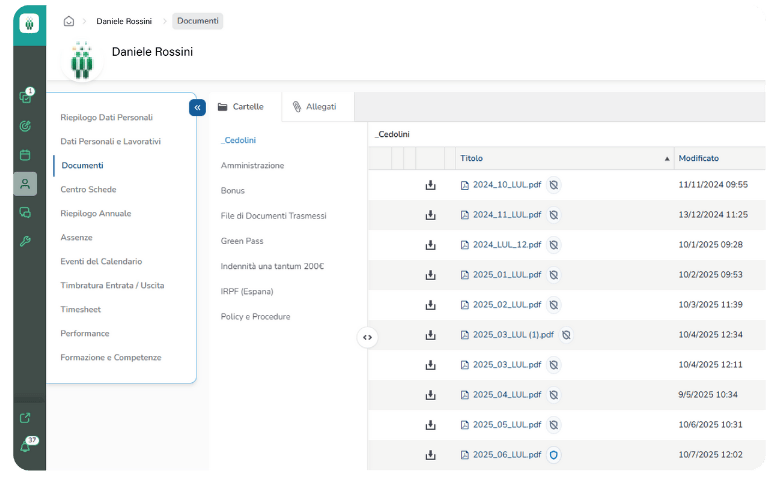Click the shield icon next to 2025_06_LUL.pdf
The height and width of the screenshot is (480, 780).
point(554,455)
